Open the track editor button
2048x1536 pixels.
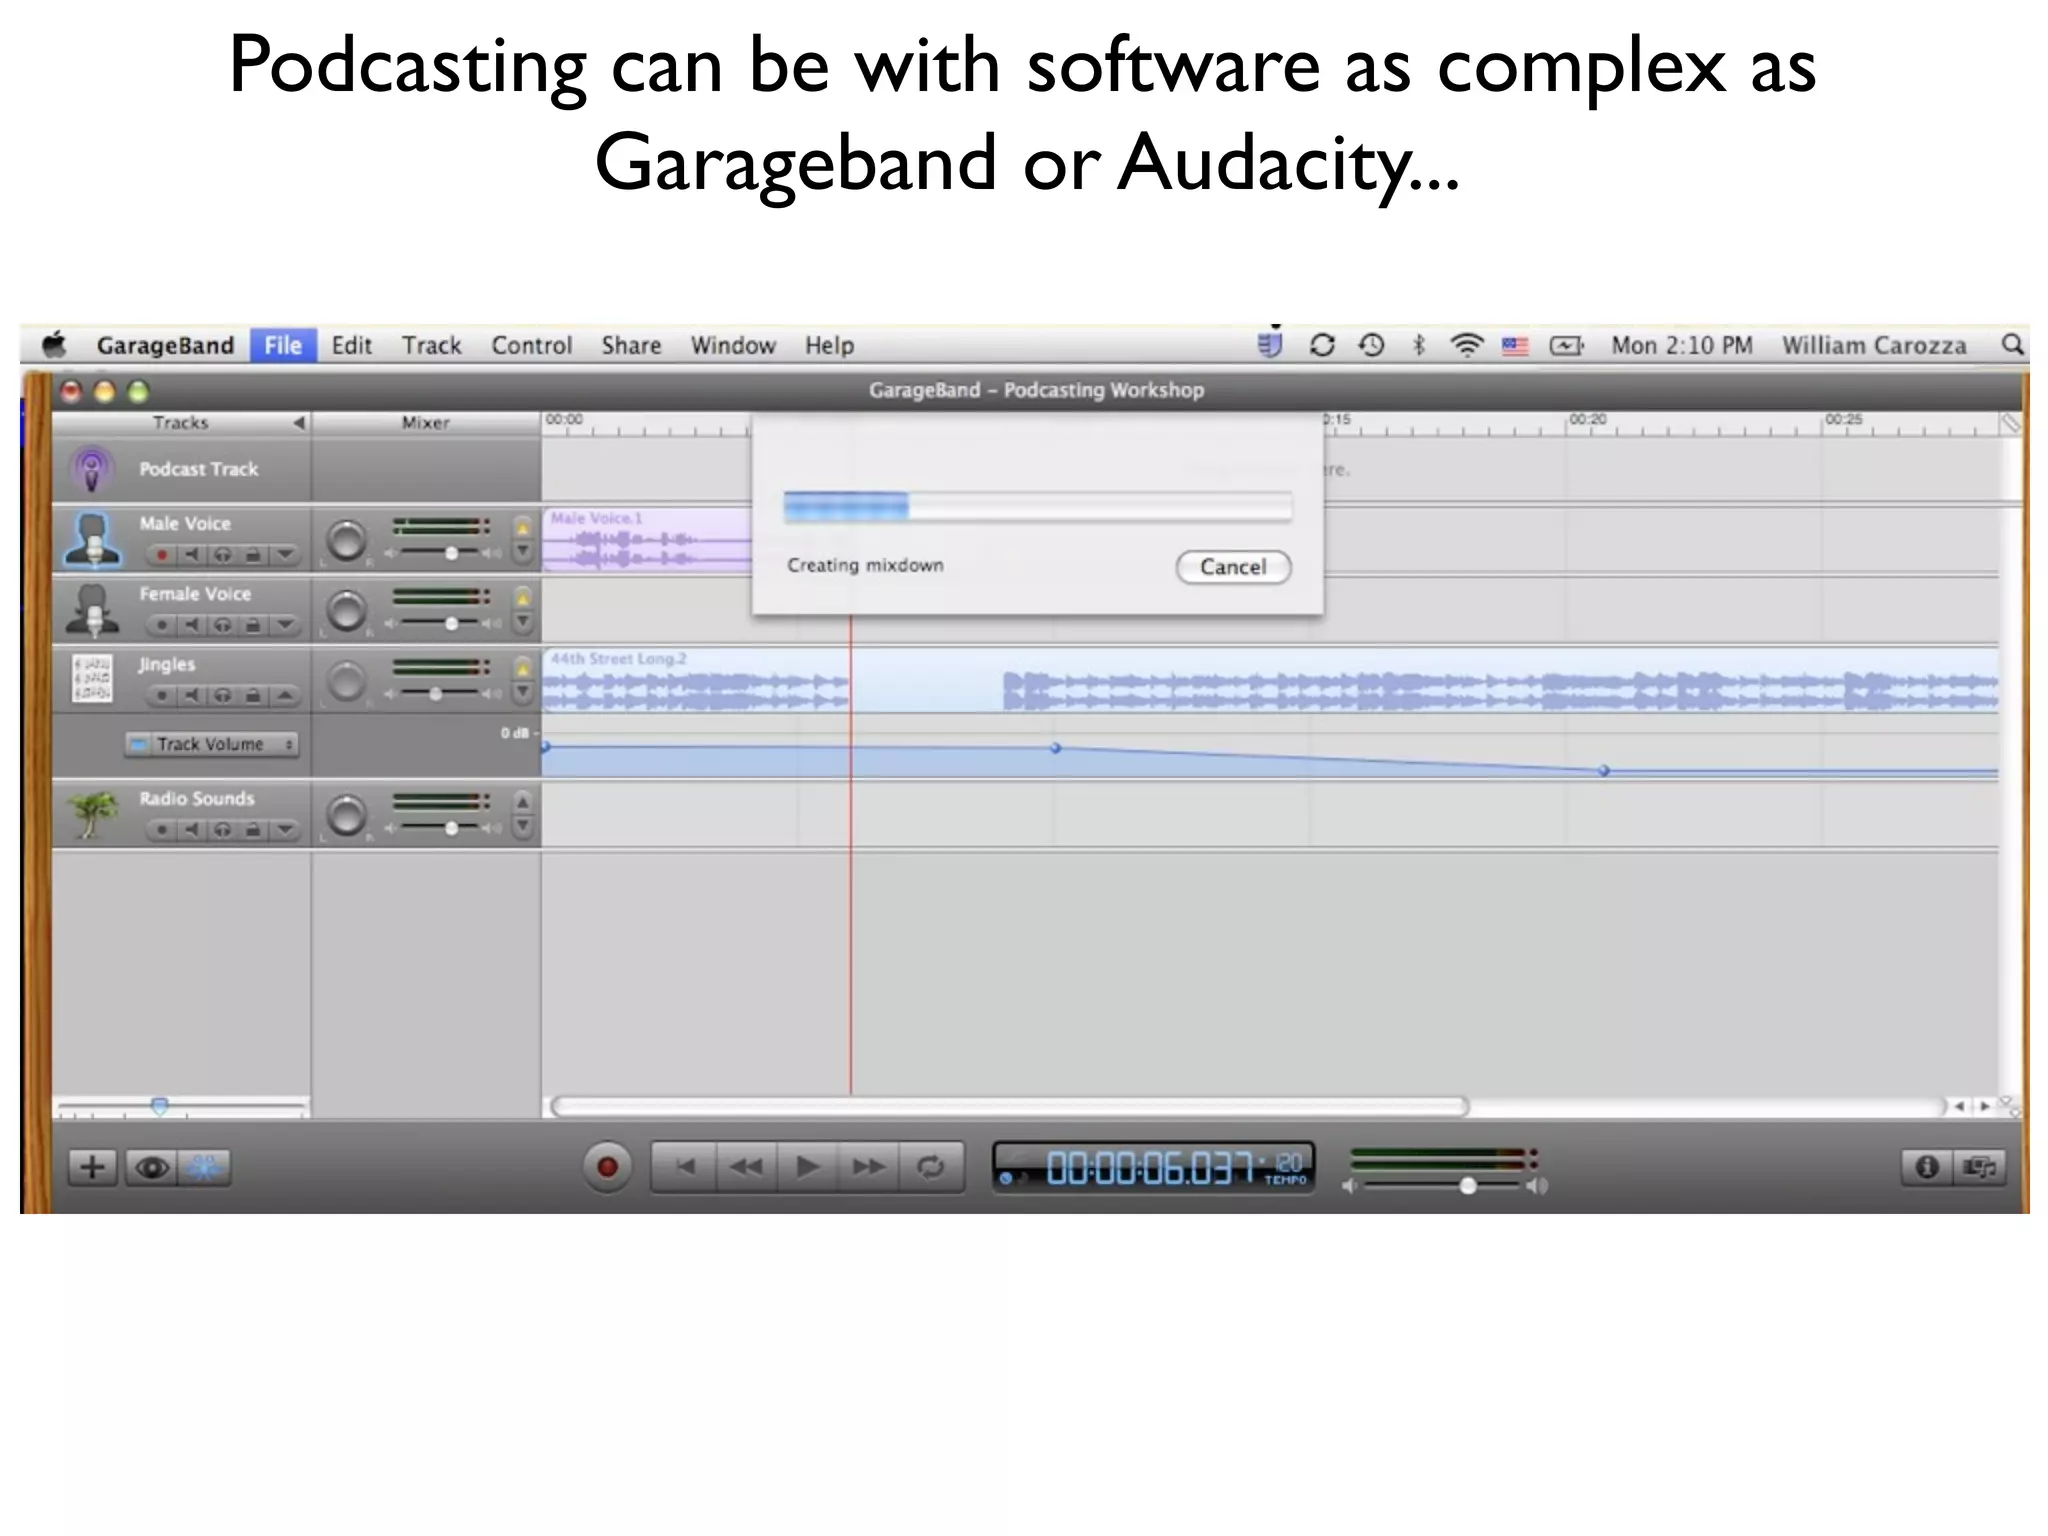[204, 1167]
